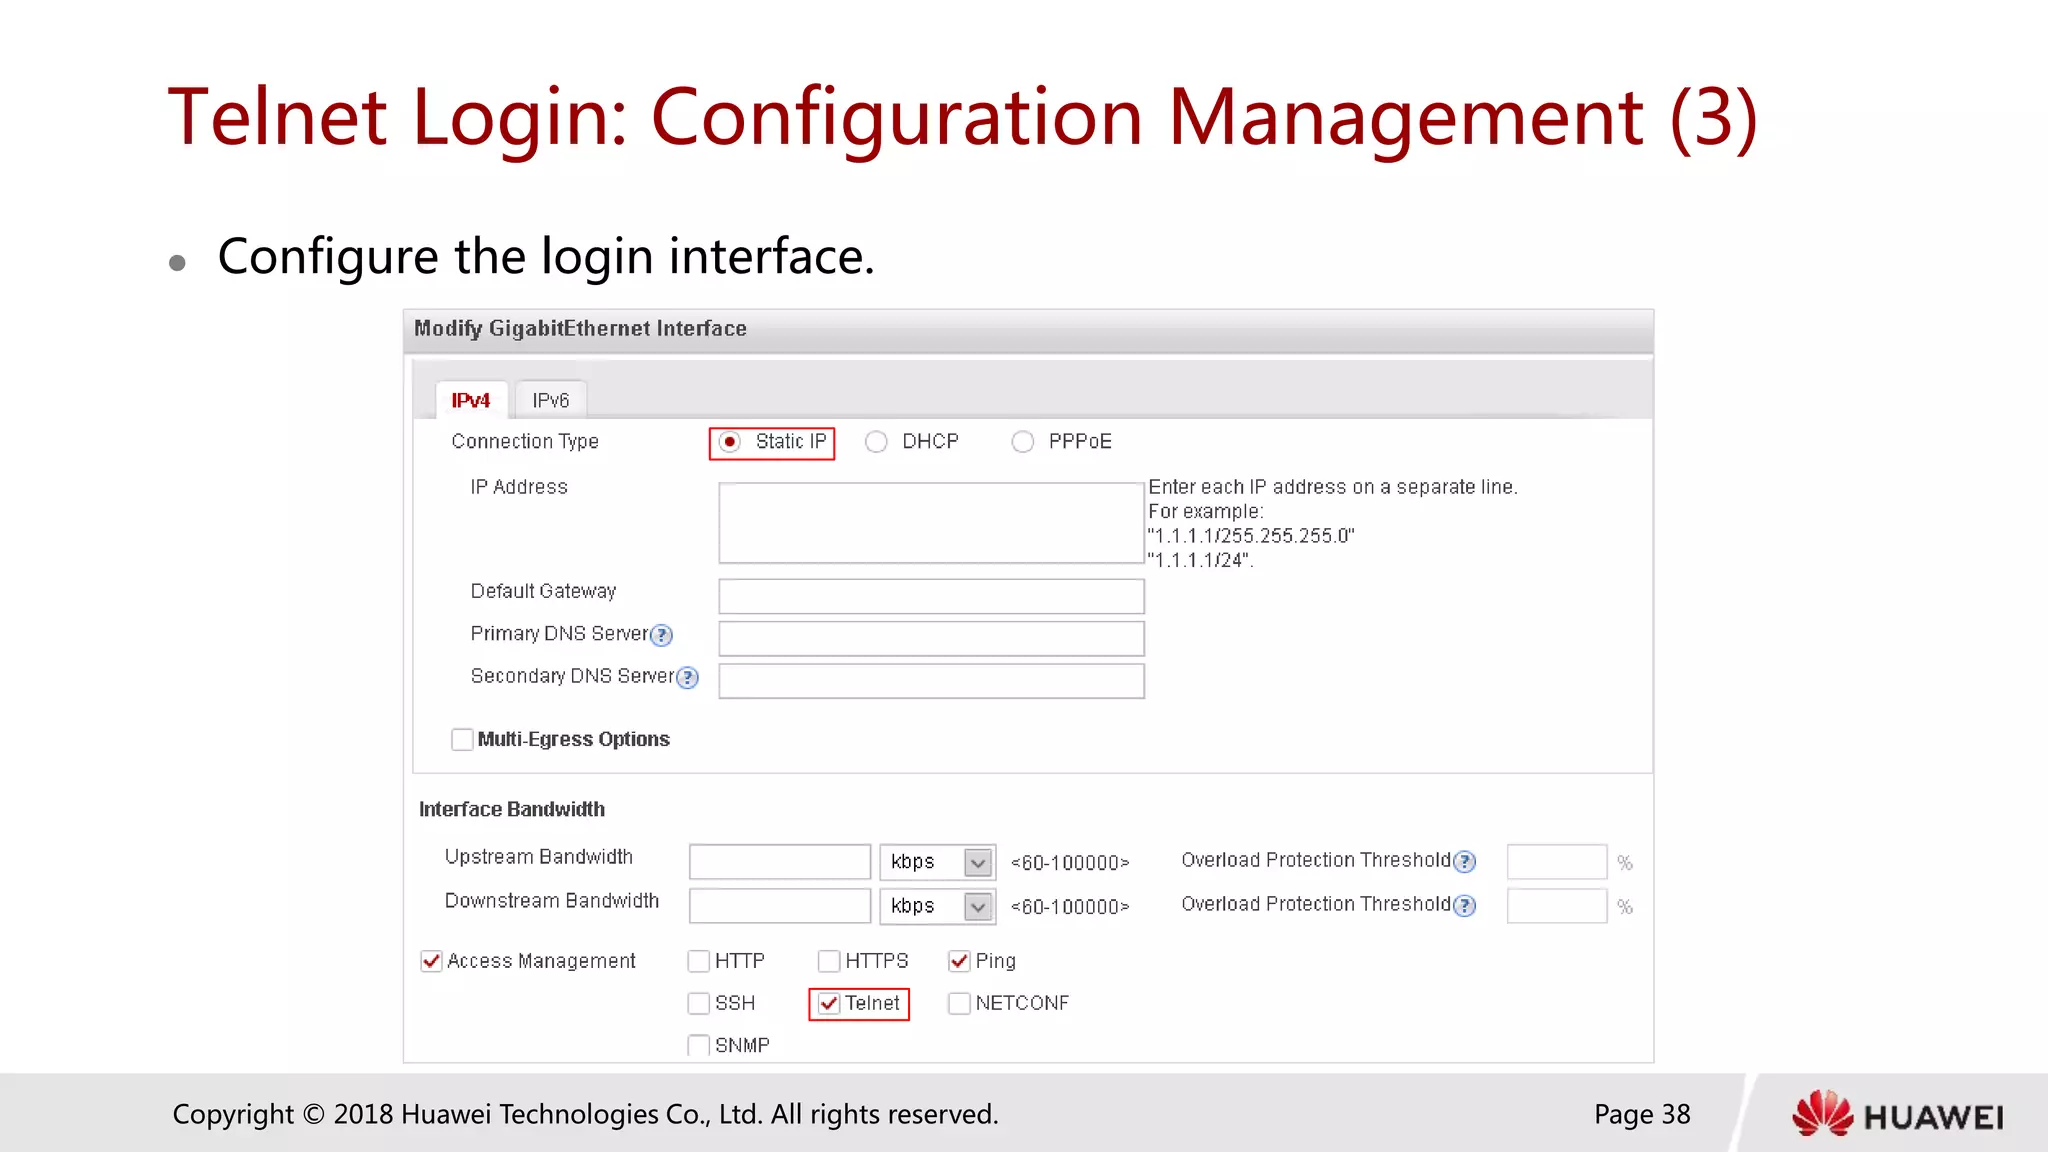Click the Page 38 footer text
Viewport: 2048px width, 1152px height.
click(1642, 1114)
